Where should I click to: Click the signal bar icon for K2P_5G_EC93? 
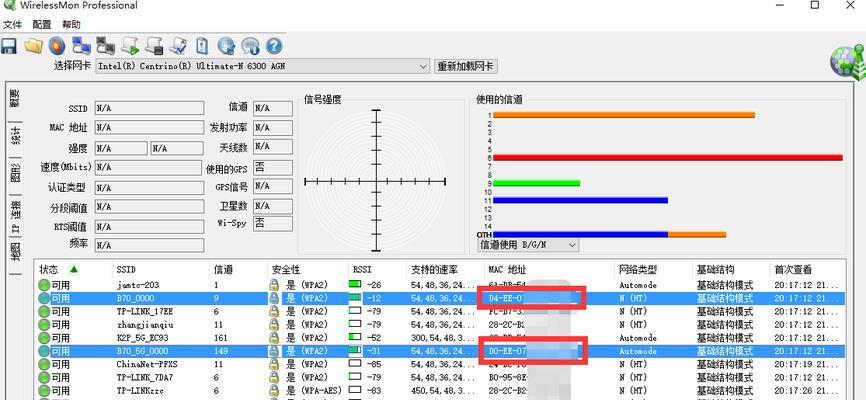[x=355, y=338]
